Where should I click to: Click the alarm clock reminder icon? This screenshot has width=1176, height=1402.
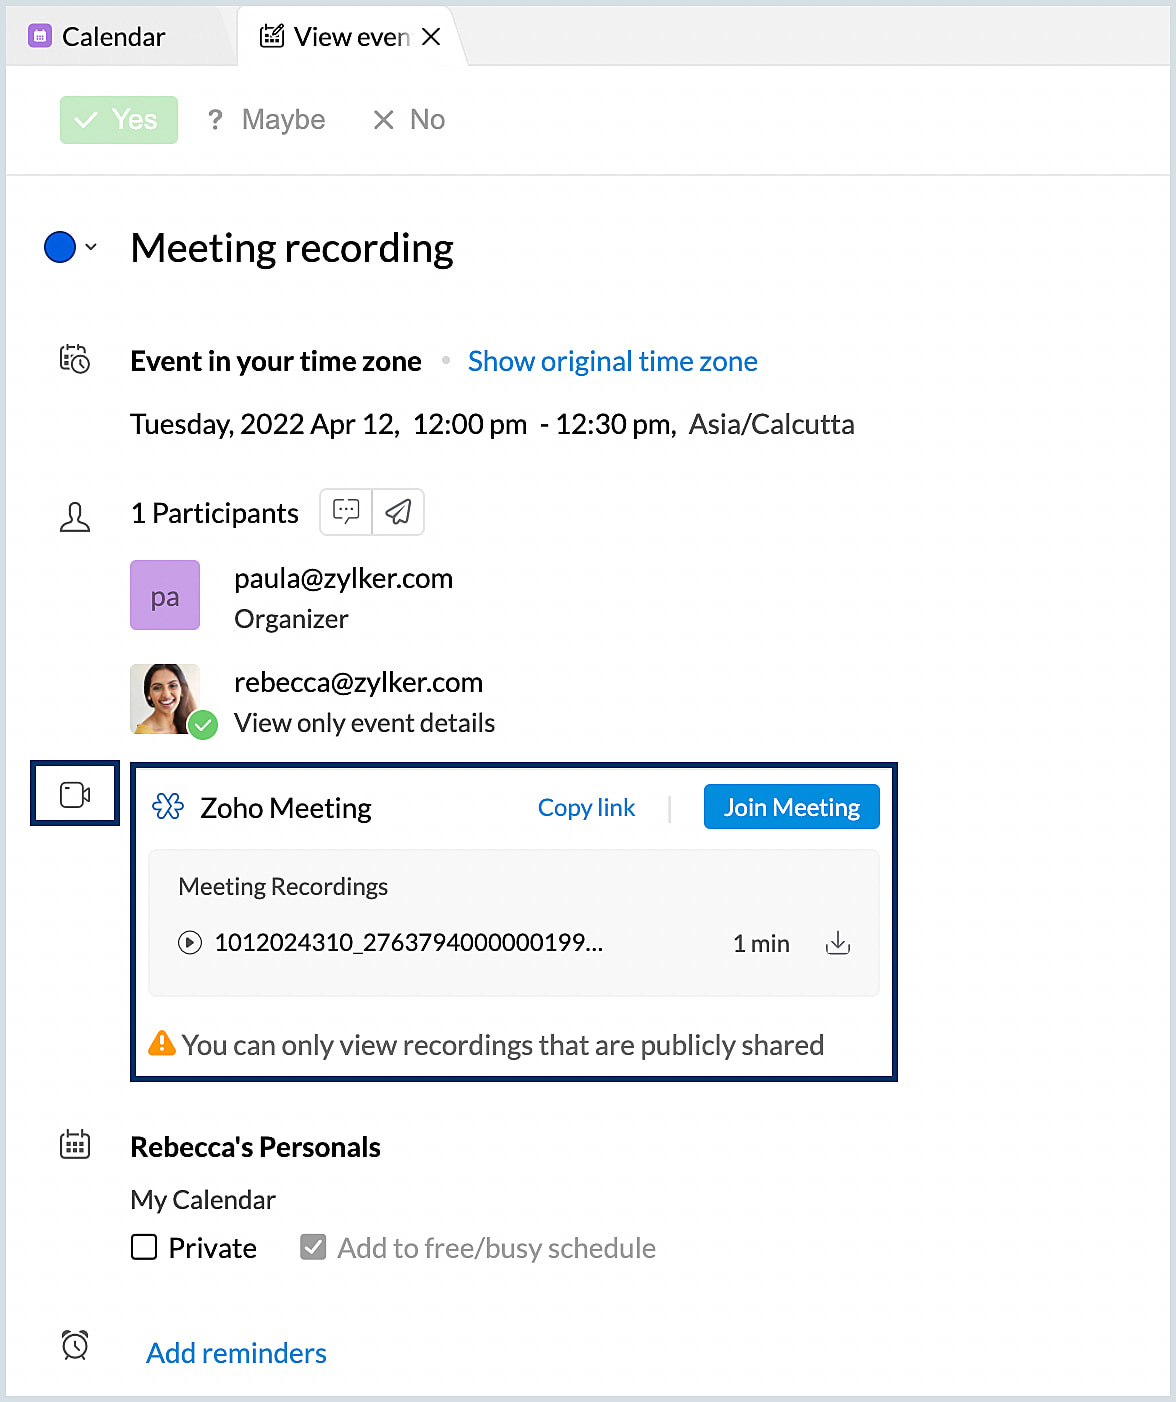(75, 1345)
